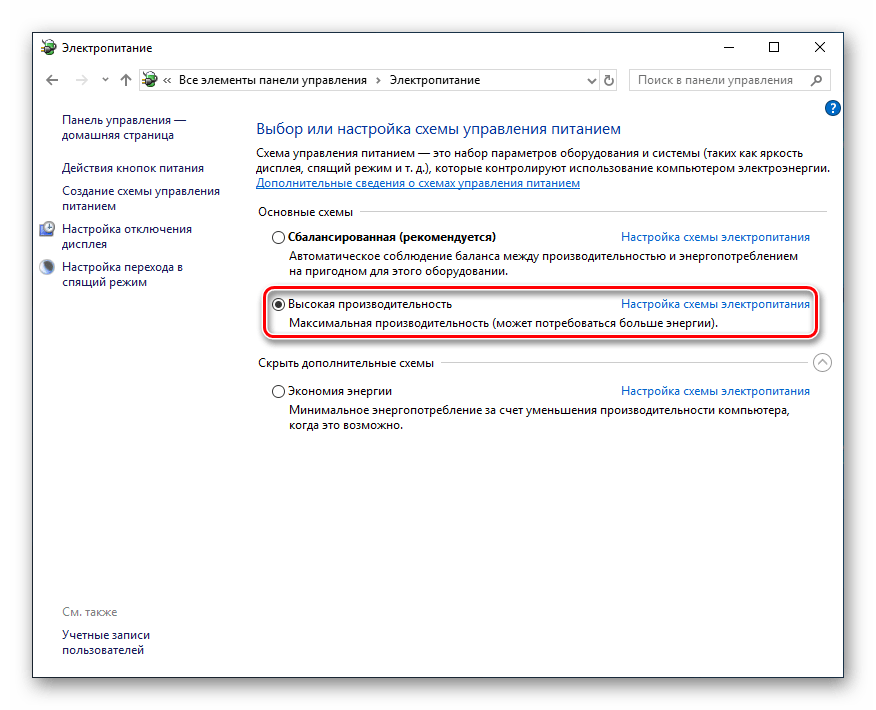Select the Высокая производительность radio button
This screenshot has width=876, height=710.
pyautogui.click(x=278, y=304)
